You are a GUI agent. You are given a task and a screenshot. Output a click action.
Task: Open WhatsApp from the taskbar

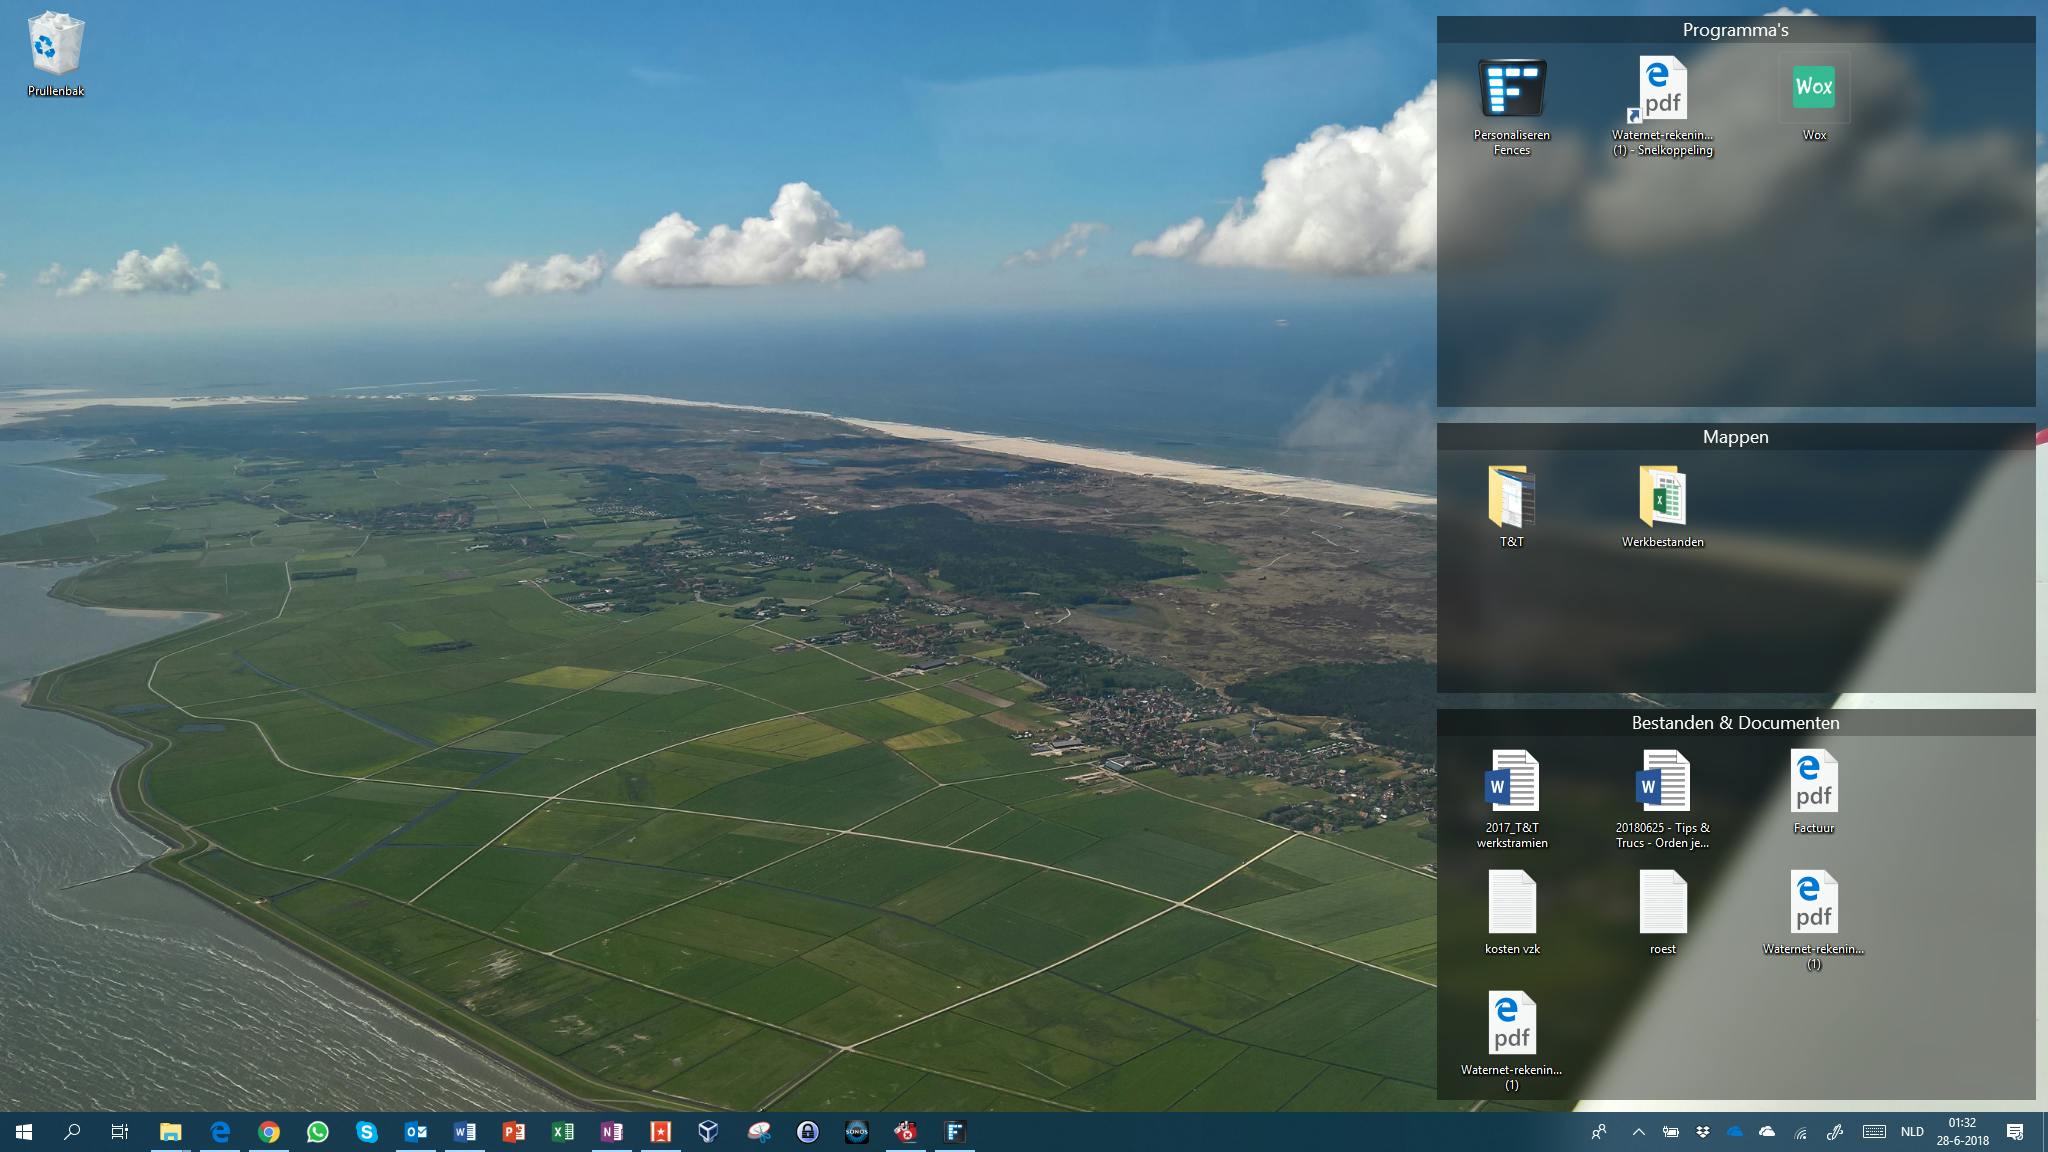point(317,1132)
